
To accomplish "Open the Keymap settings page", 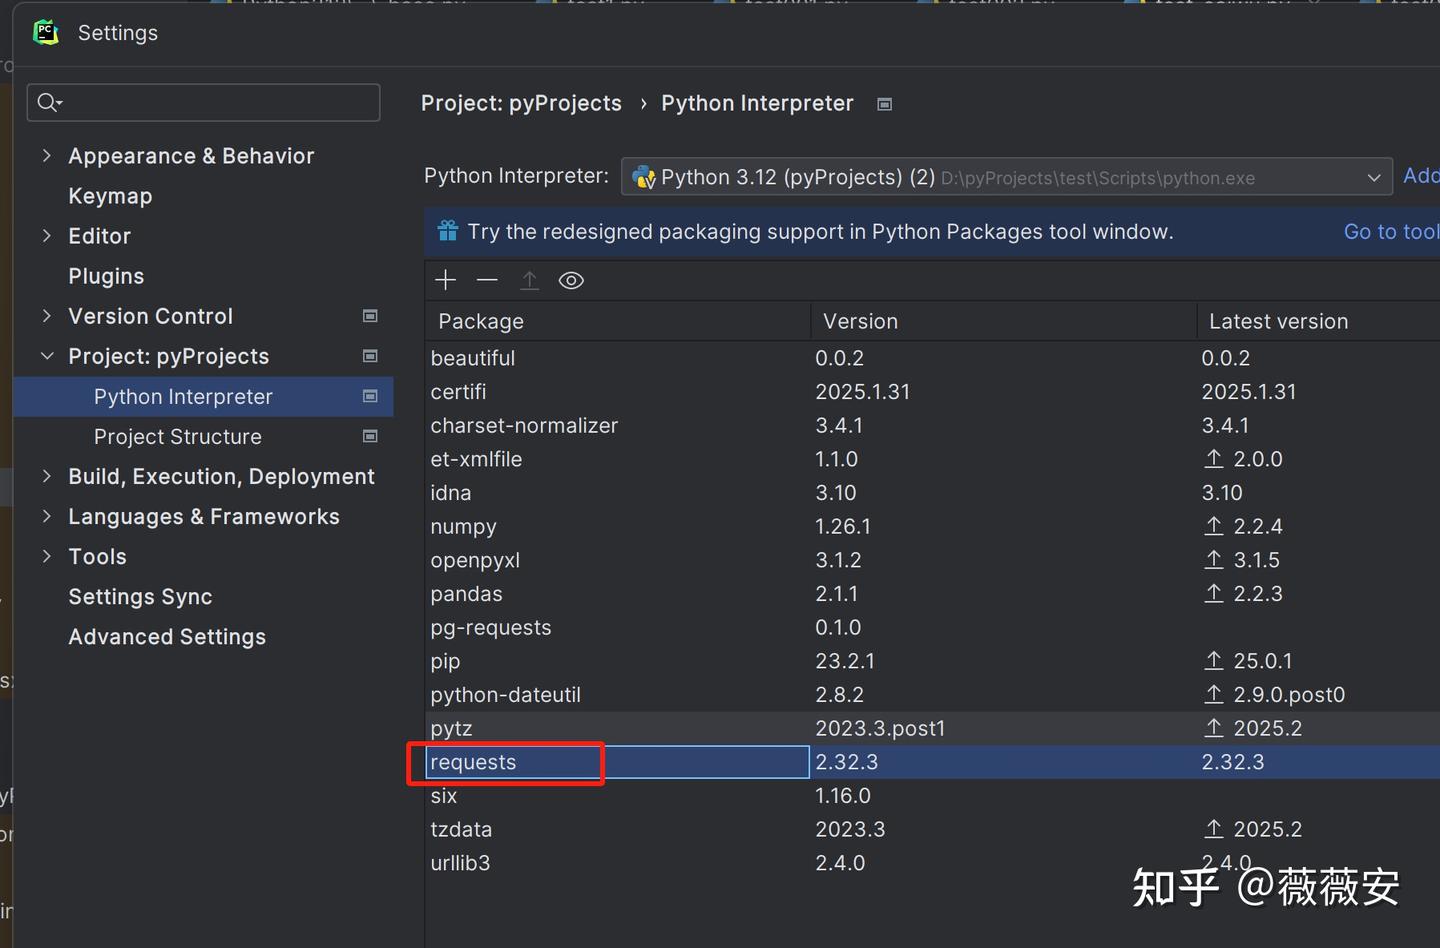I will 110,196.
